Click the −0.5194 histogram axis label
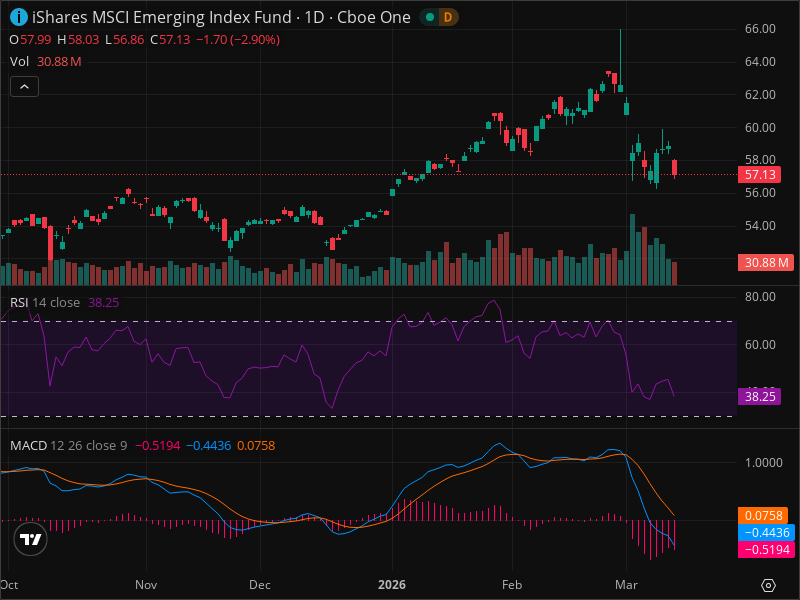This screenshot has width=800, height=600. pos(766,549)
